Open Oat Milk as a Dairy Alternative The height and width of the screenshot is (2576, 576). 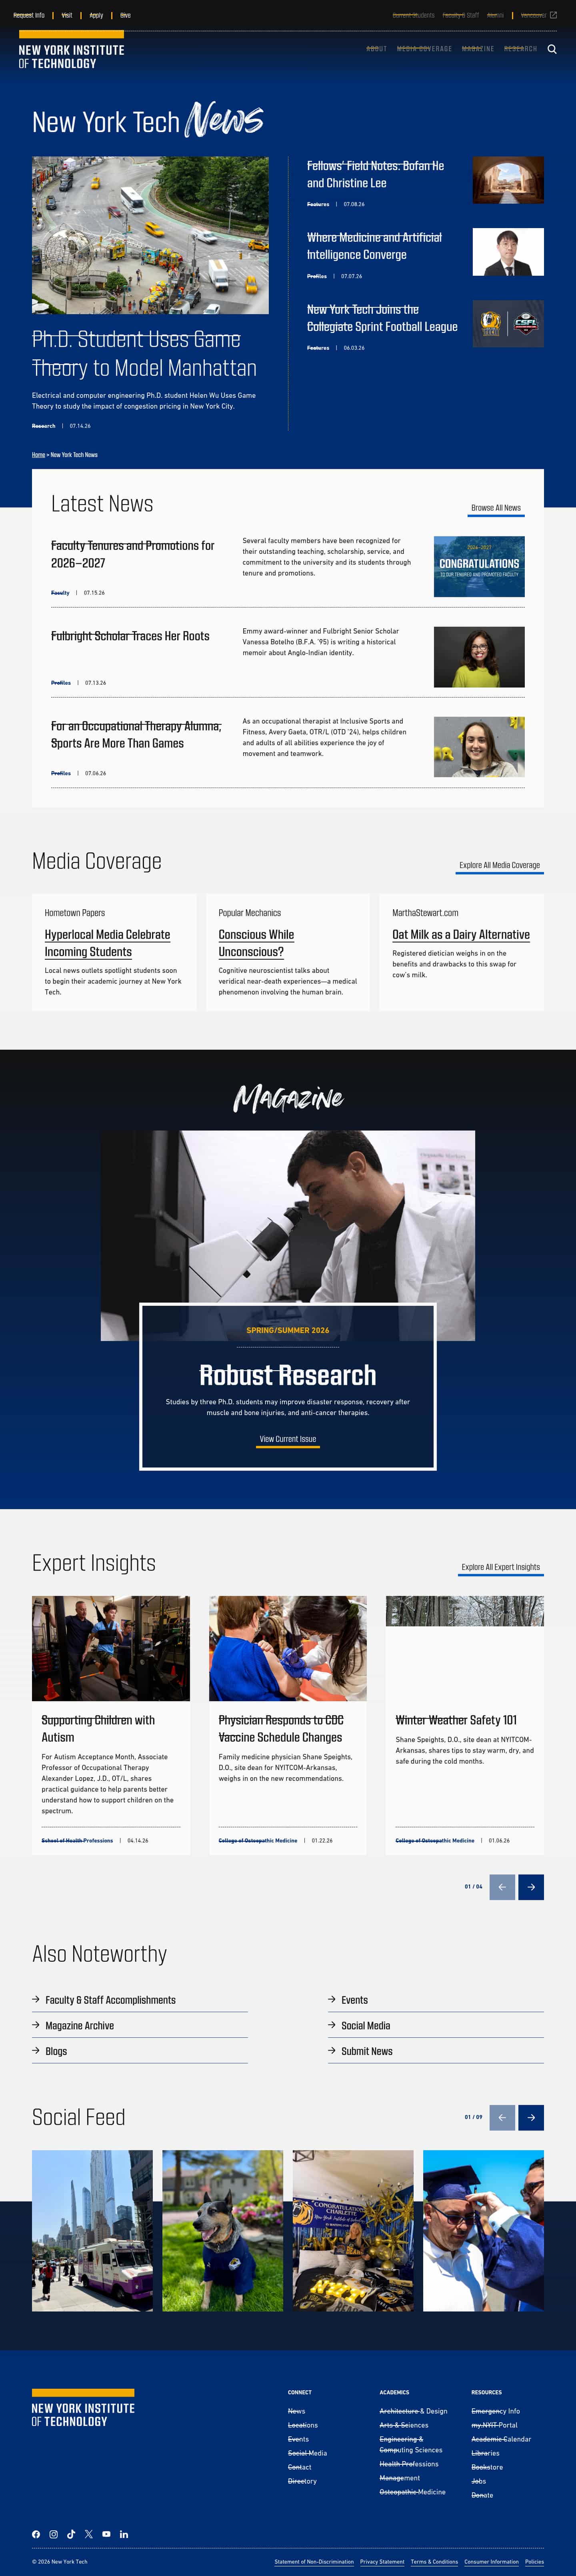461,934
